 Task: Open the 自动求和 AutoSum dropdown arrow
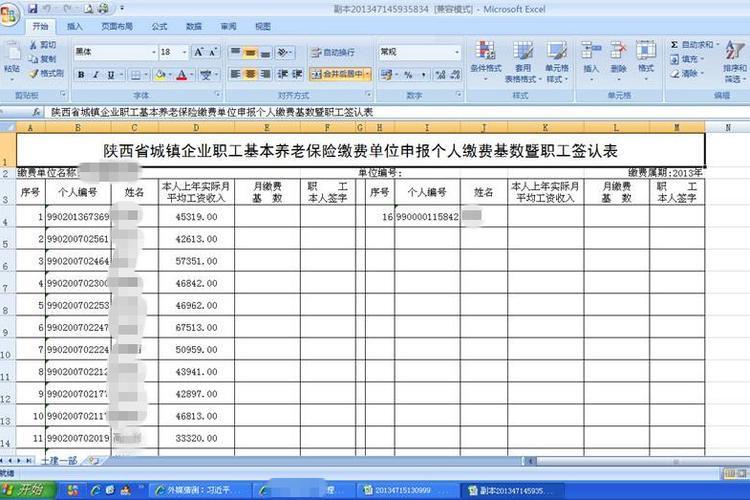pos(718,44)
